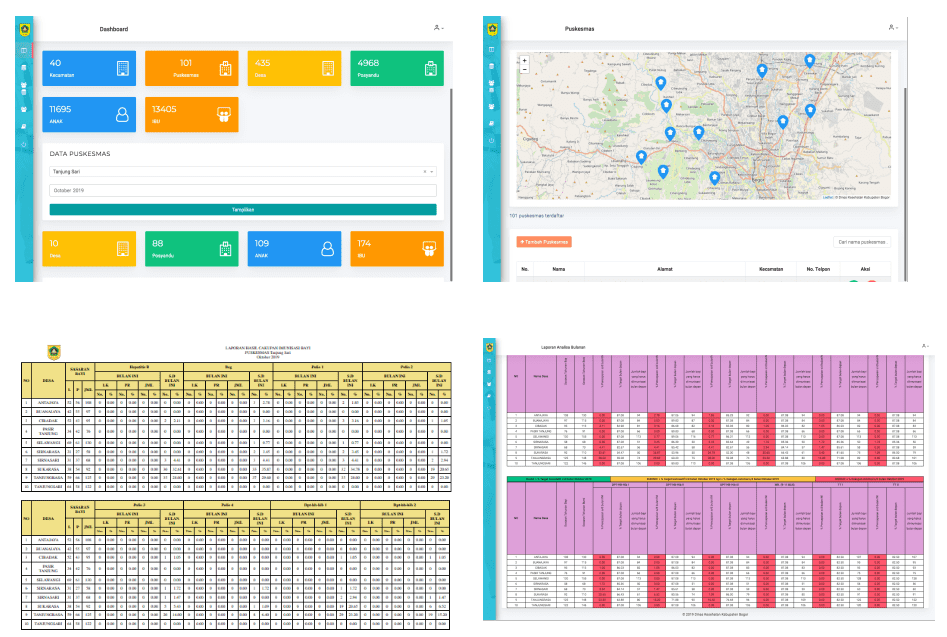Click the hospital icon on the 88 Posyandu card
The height and width of the screenshot is (637, 947).
click(x=225, y=249)
